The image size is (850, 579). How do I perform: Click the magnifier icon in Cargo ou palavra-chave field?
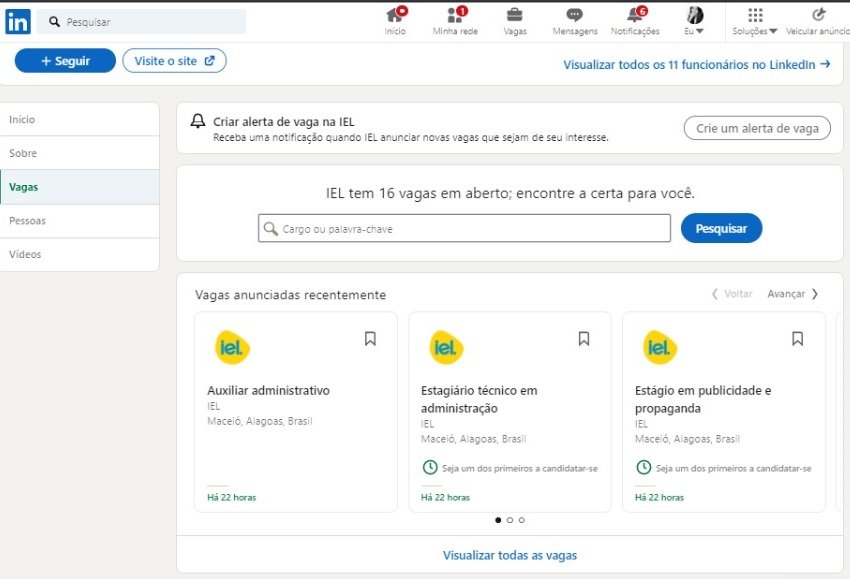270,228
